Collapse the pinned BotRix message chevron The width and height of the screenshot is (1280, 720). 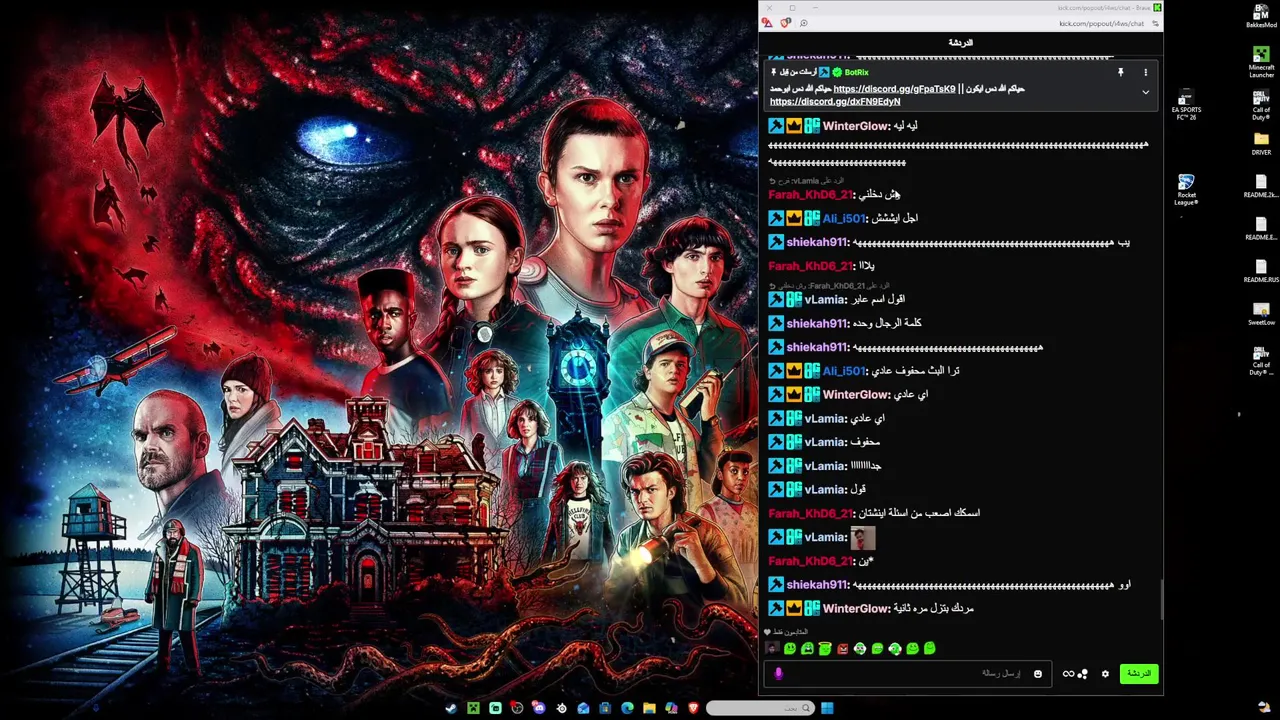click(x=1145, y=92)
